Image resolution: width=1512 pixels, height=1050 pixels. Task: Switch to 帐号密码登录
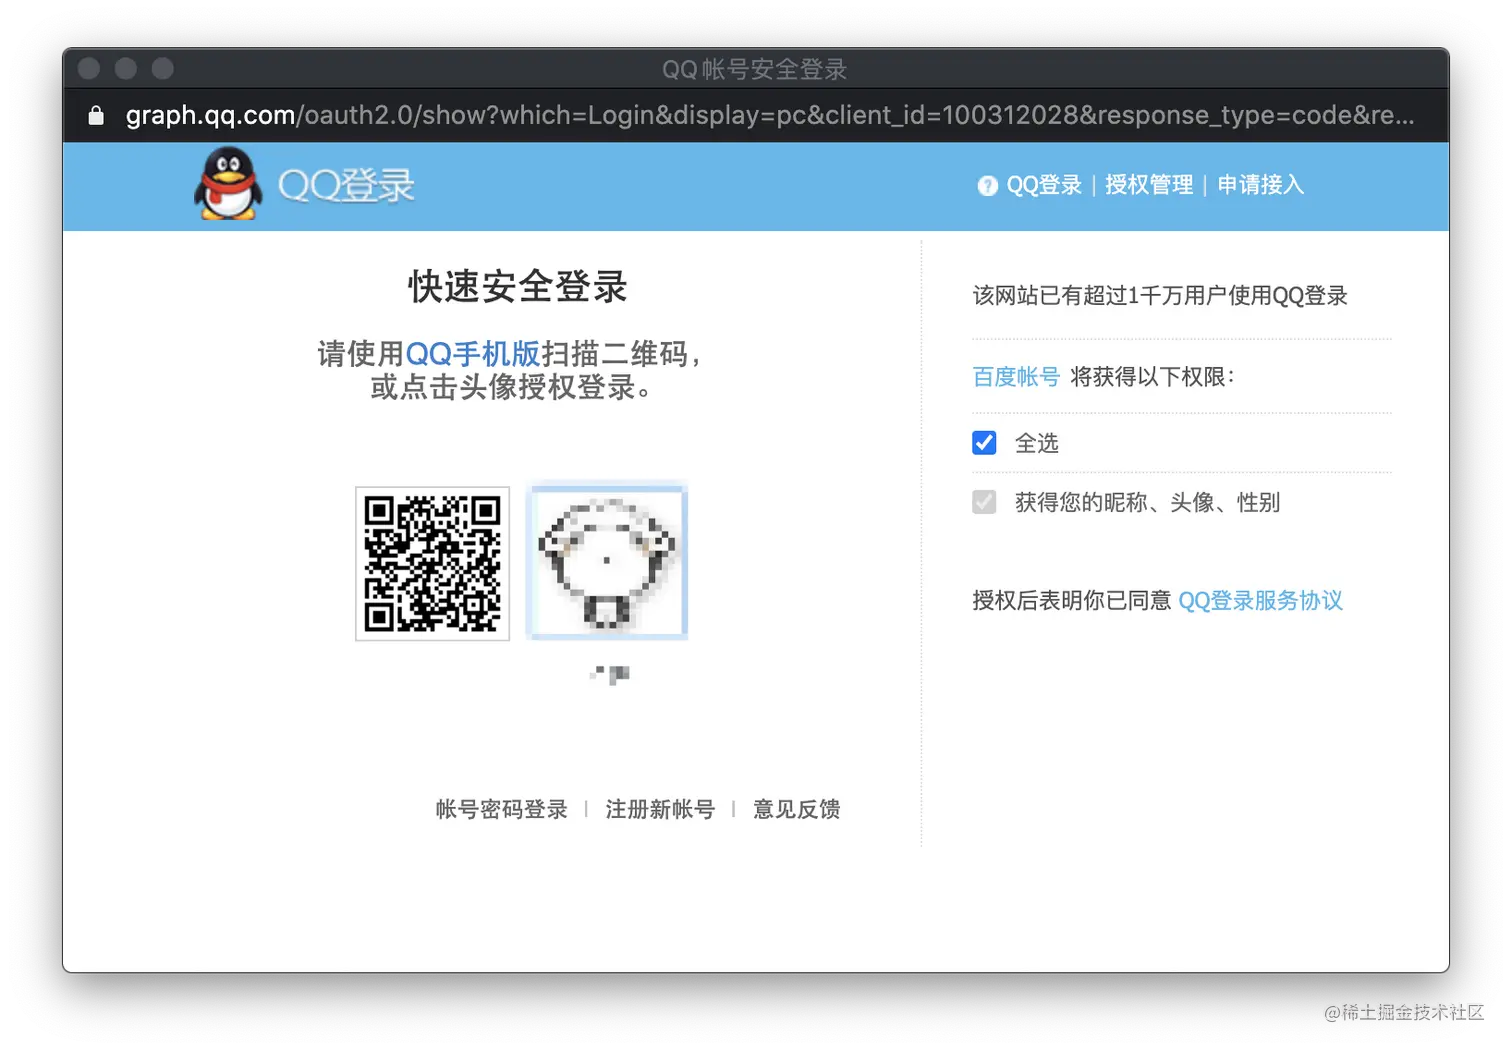(x=501, y=809)
